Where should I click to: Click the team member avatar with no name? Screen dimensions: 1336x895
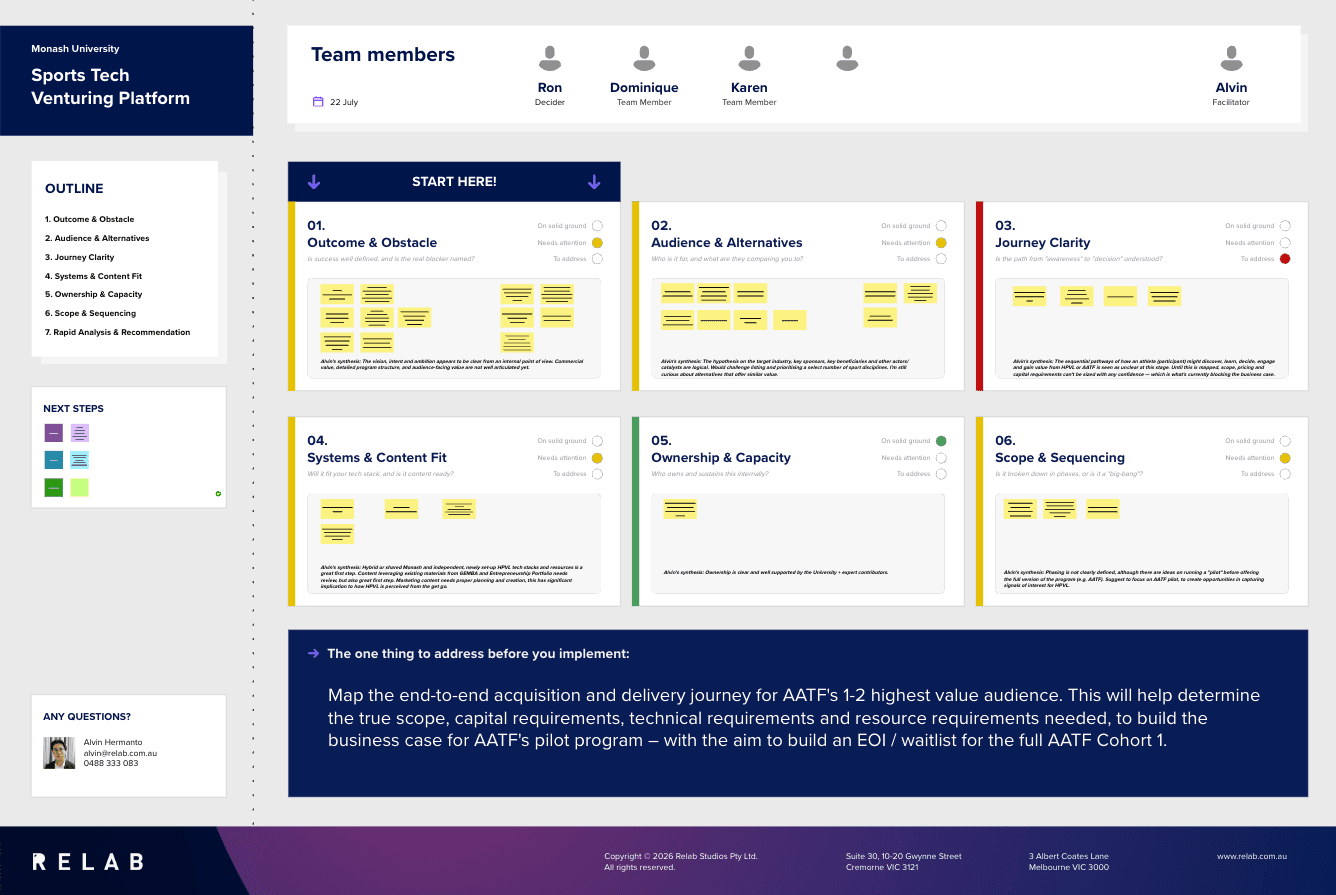click(x=847, y=59)
